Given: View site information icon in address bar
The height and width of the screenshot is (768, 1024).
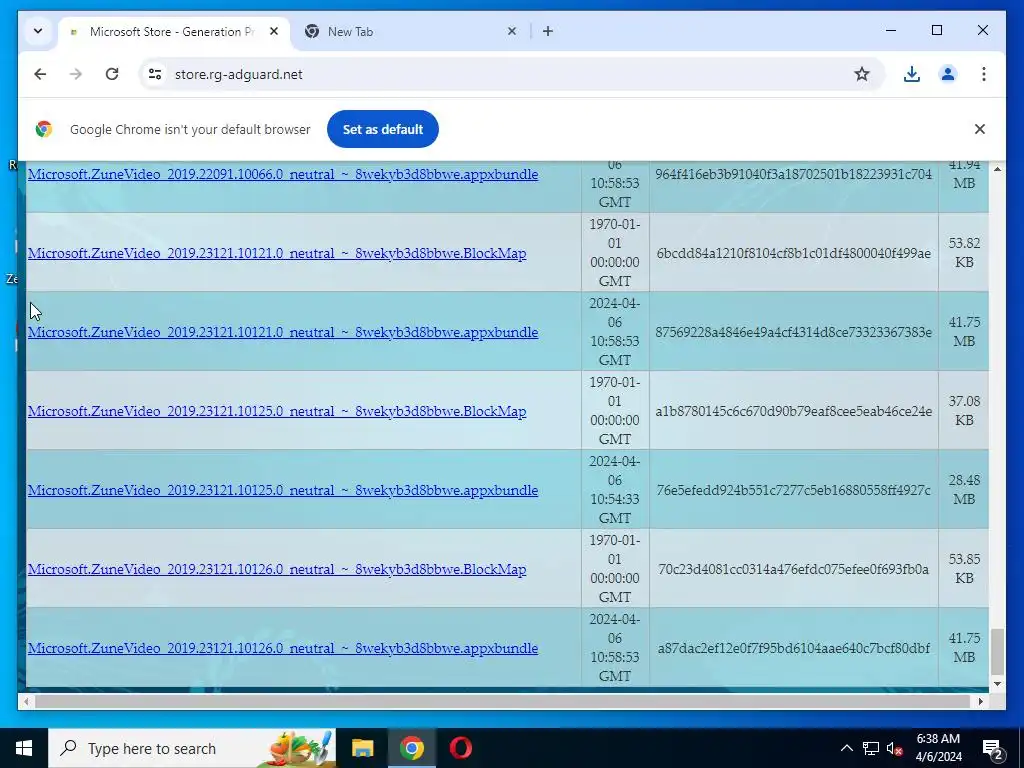Looking at the screenshot, I should click(155, 74).
